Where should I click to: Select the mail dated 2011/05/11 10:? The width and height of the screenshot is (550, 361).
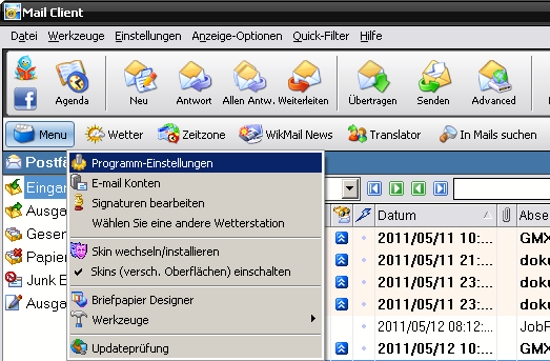(x=435, y=238)
